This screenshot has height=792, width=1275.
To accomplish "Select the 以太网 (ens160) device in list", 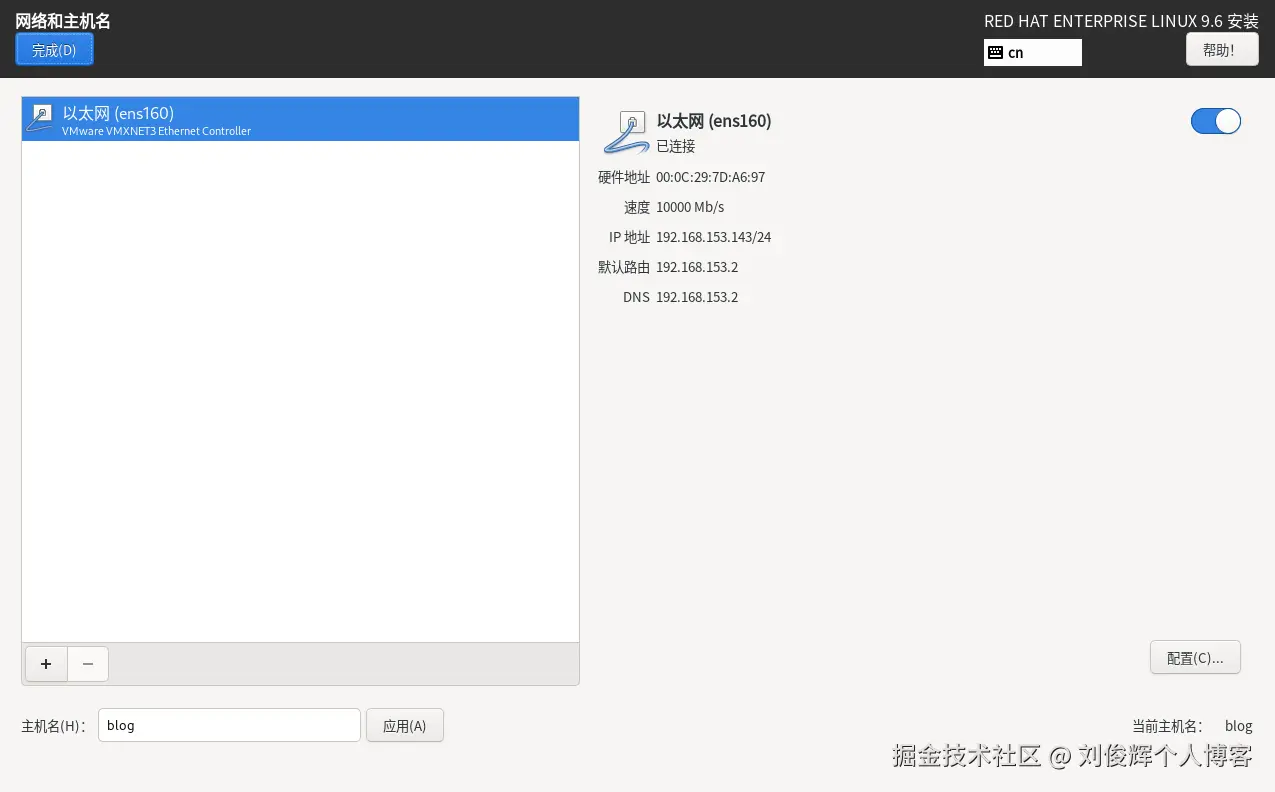I will tap(300, 119).
